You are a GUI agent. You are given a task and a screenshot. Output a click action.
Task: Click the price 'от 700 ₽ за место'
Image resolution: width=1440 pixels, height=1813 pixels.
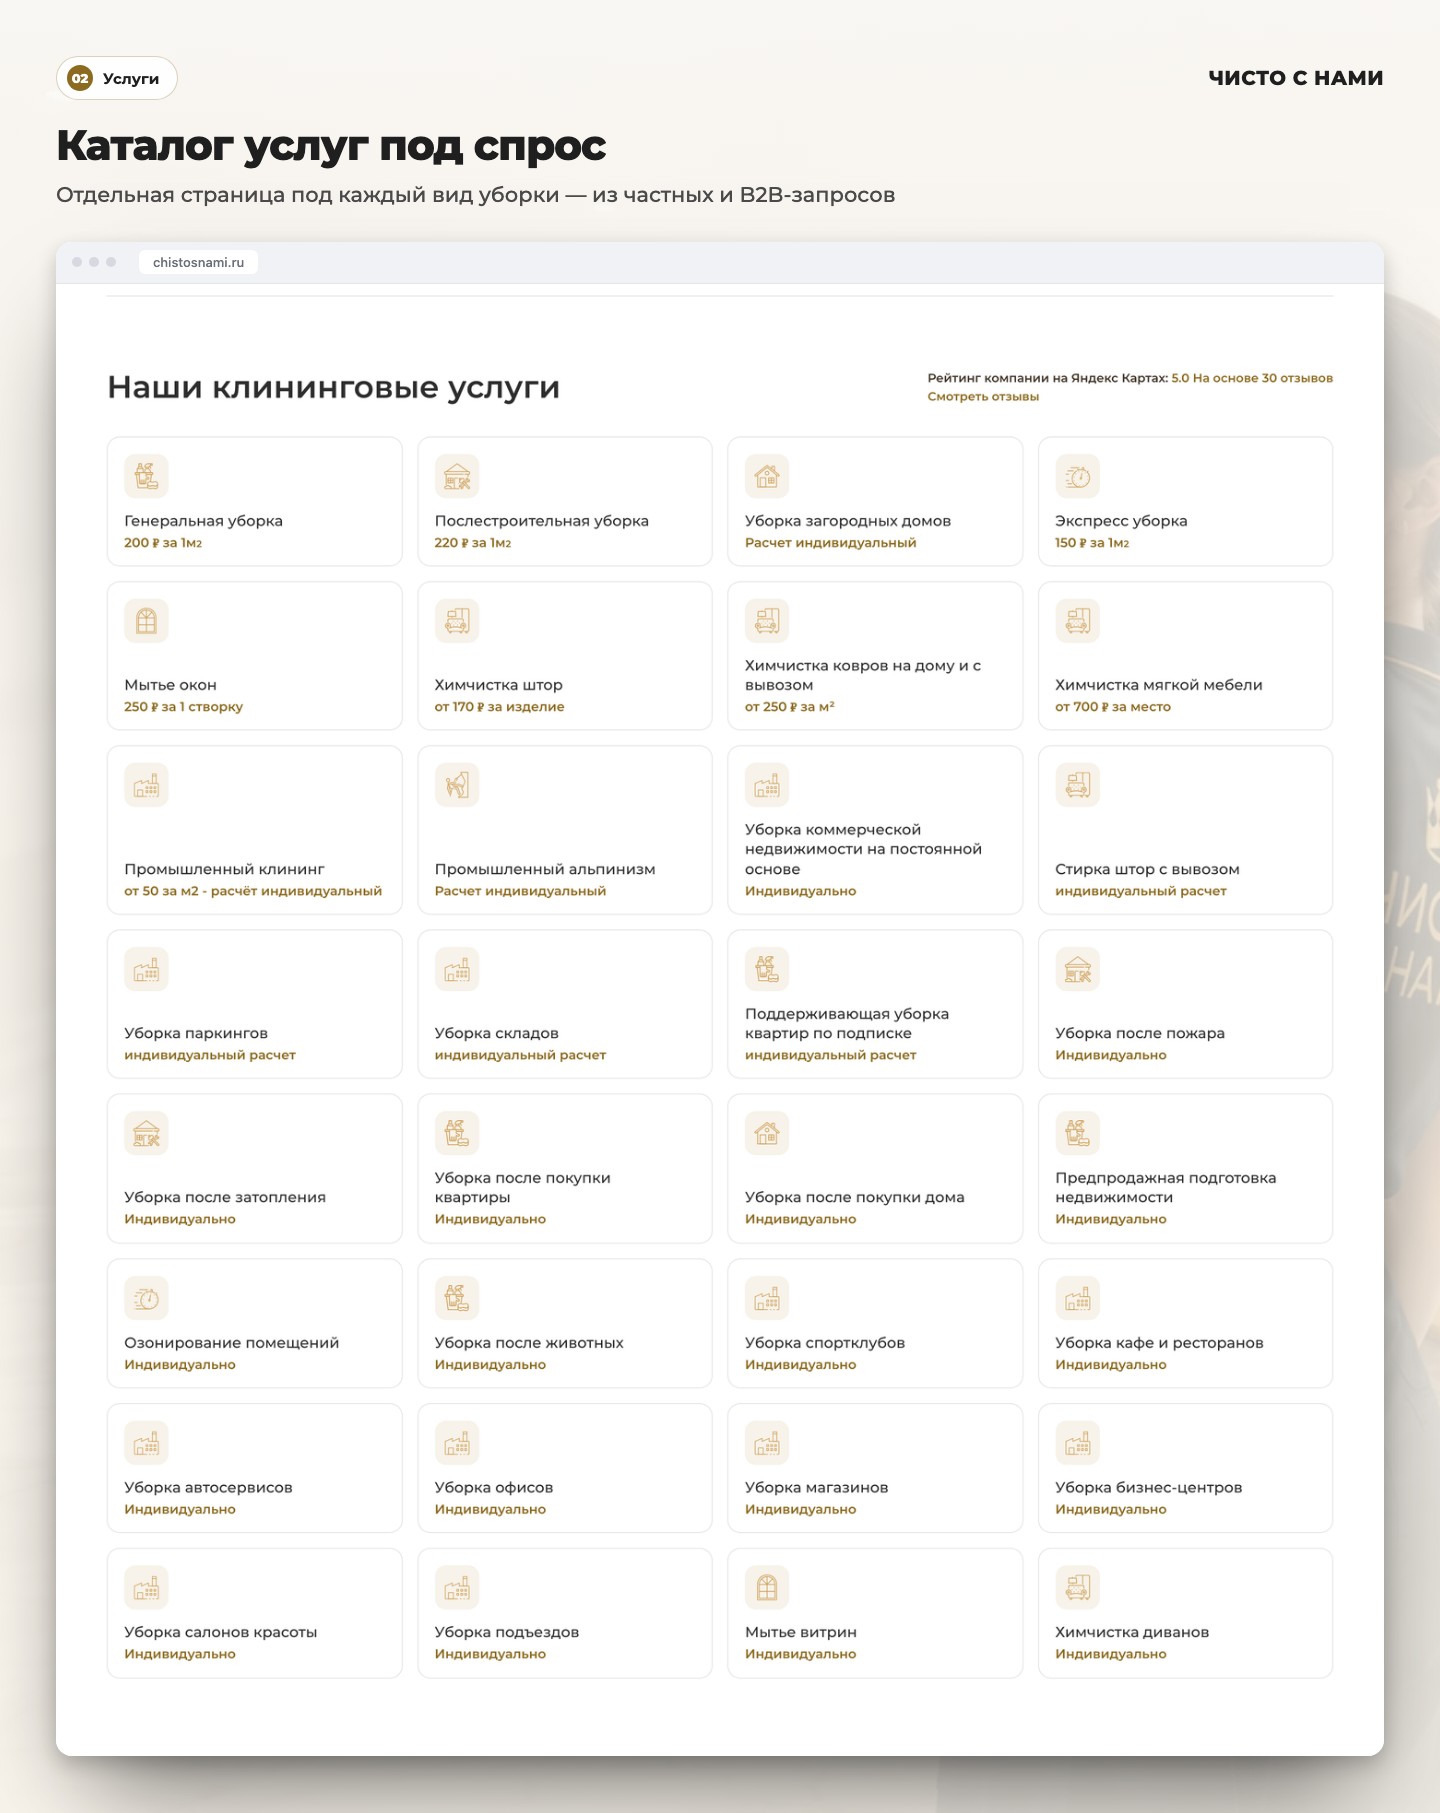1113,707
